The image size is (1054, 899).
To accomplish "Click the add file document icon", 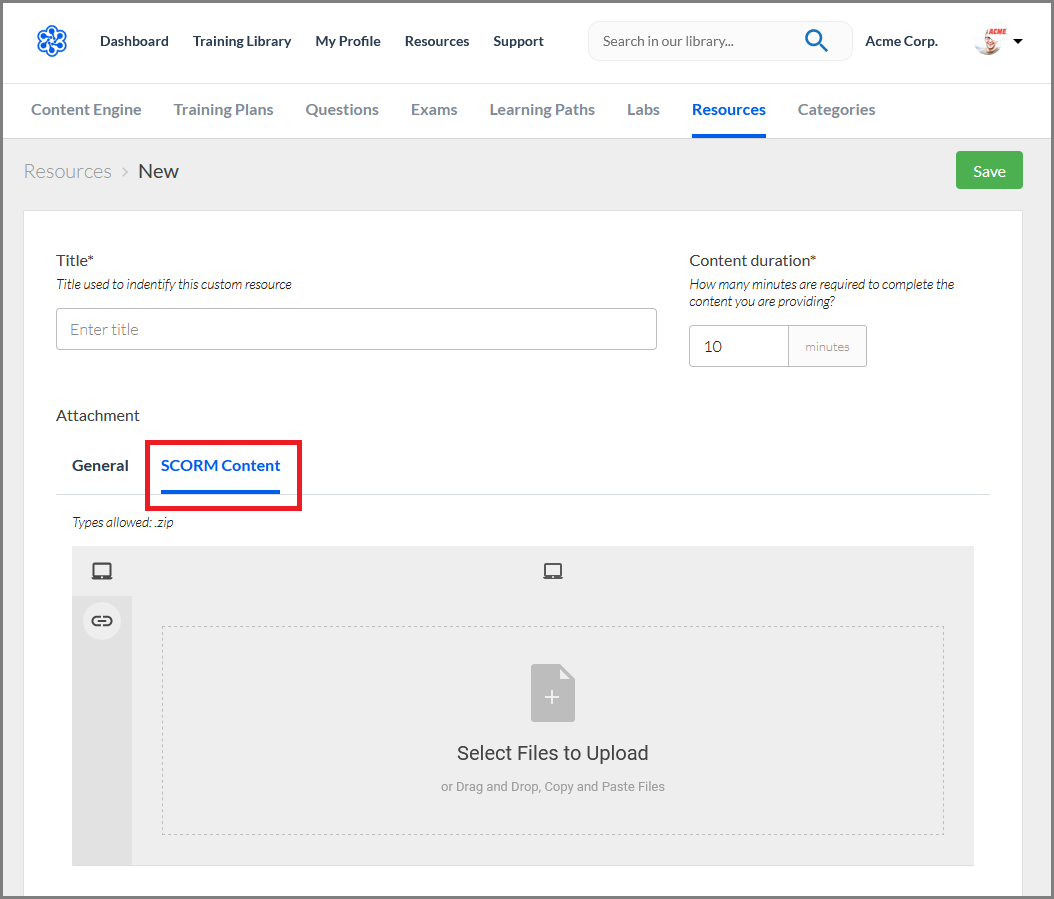I will [x=553, y=693].
